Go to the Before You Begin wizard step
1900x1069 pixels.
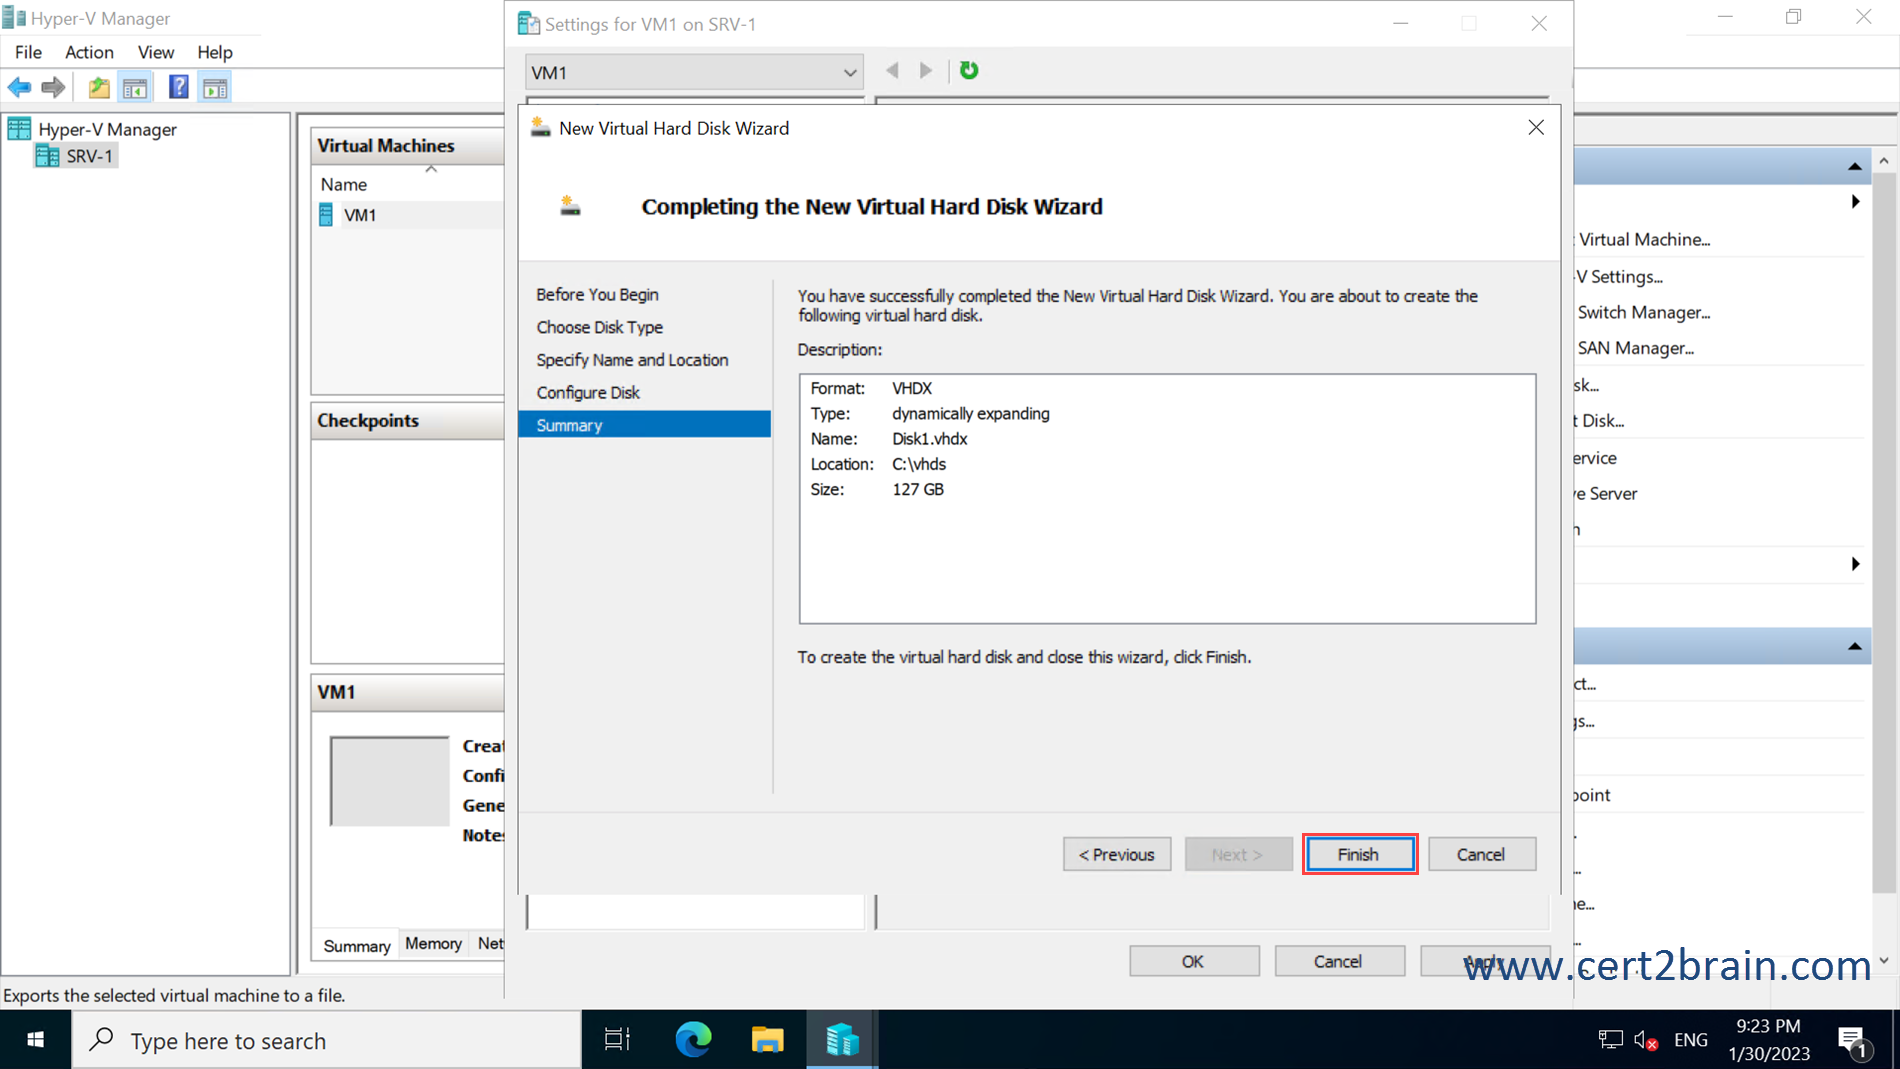pos(597,294)
